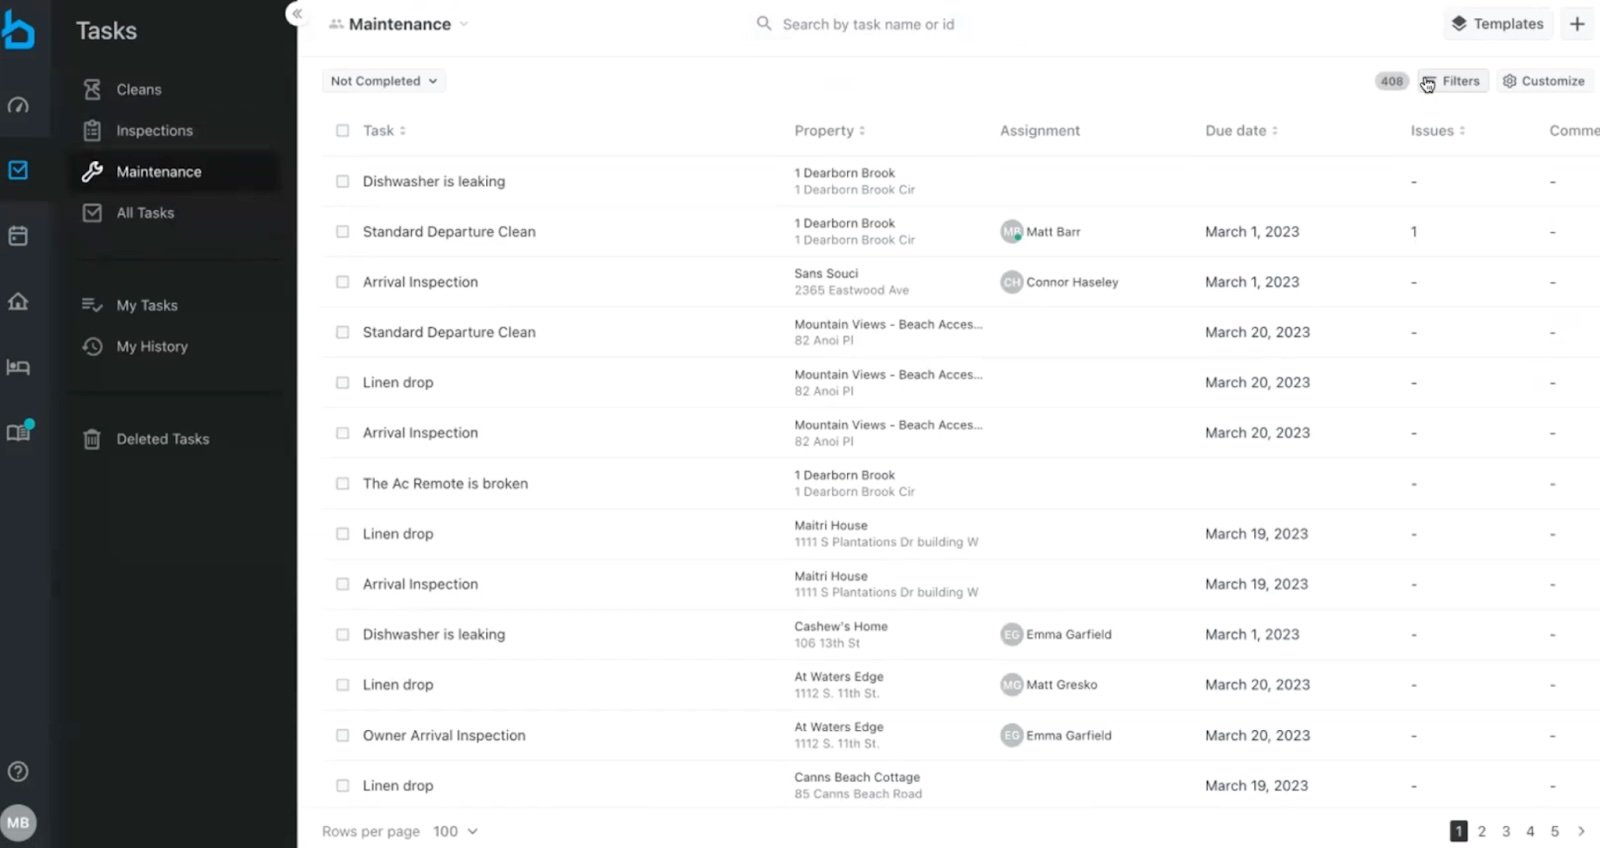
Task: Go to page 3 of results
Action: point(1506,831)
